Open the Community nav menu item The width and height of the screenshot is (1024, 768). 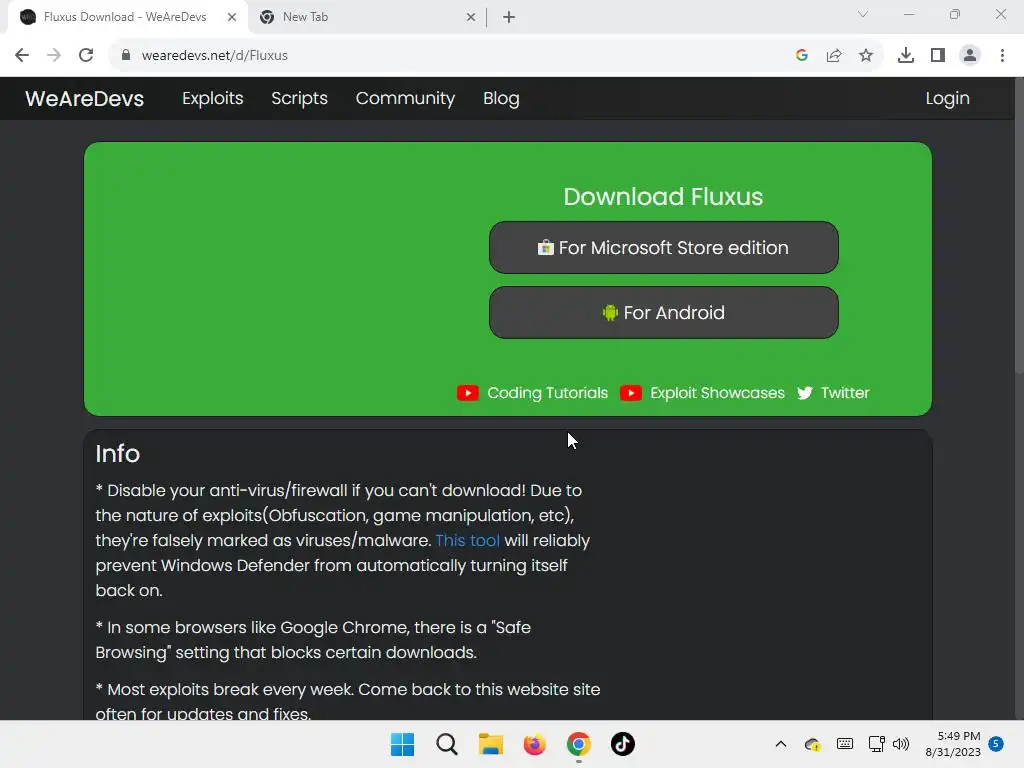point(405,98)
